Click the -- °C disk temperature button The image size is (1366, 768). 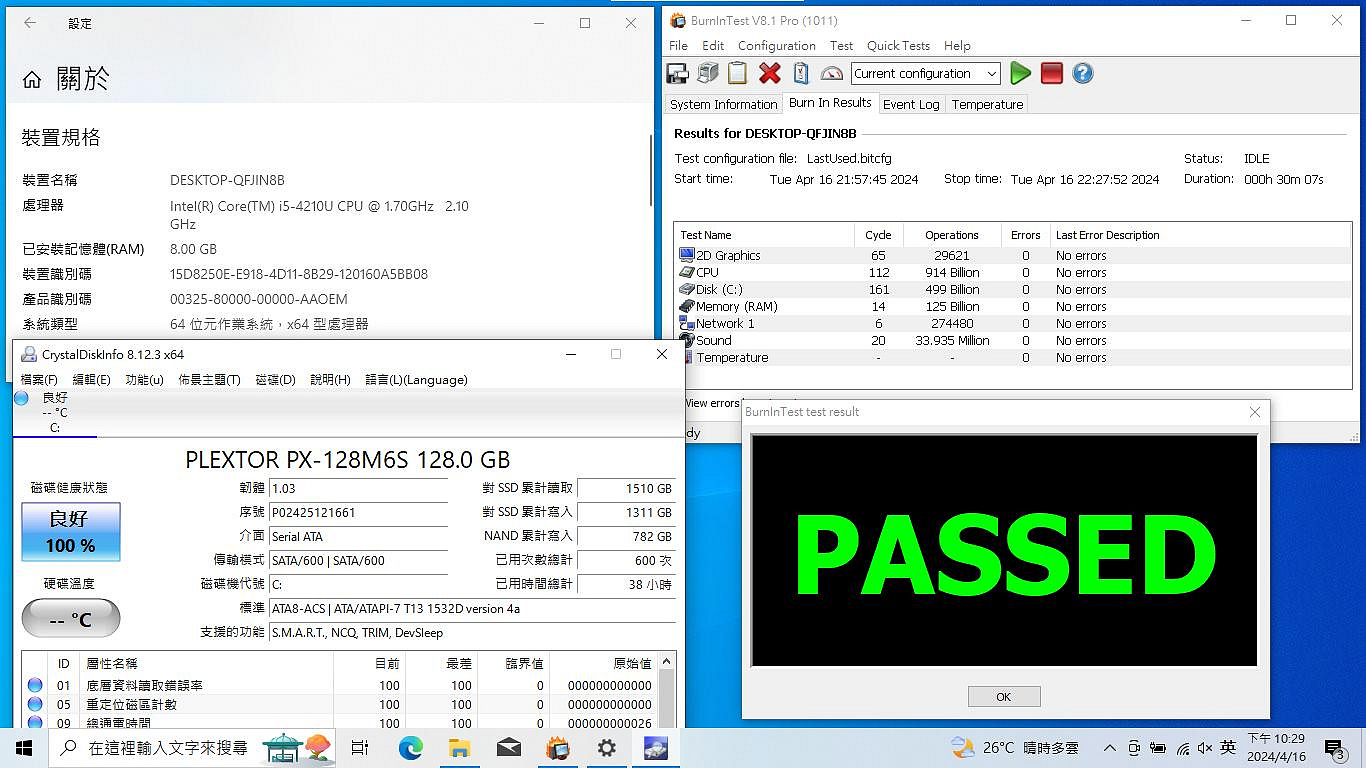click(71, 619)
